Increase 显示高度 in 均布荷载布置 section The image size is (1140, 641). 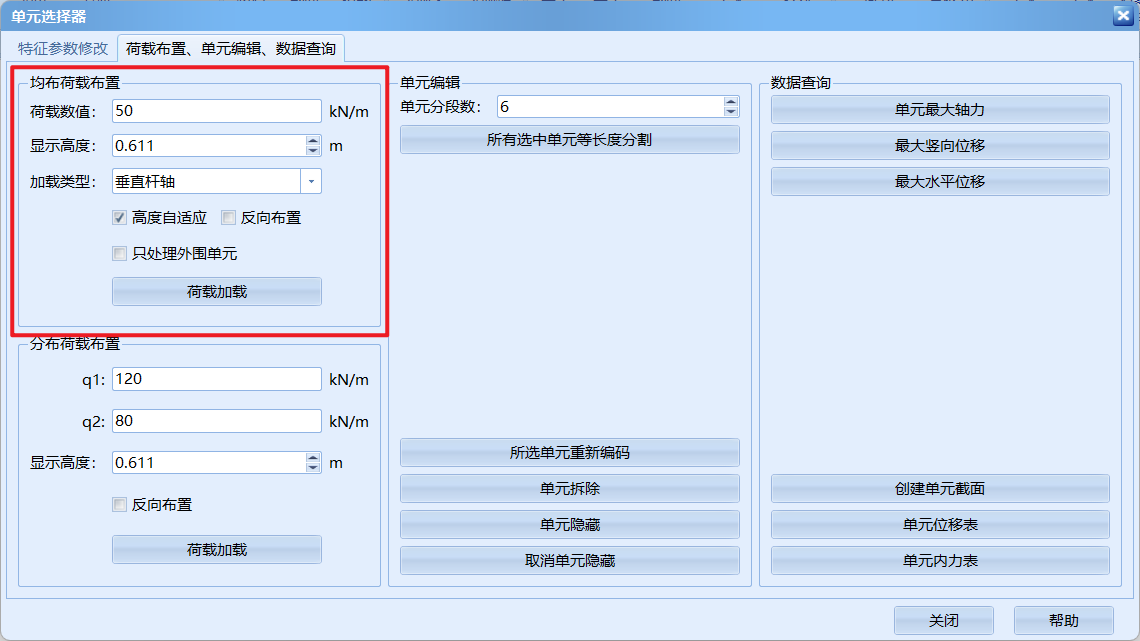coord(313,141)
